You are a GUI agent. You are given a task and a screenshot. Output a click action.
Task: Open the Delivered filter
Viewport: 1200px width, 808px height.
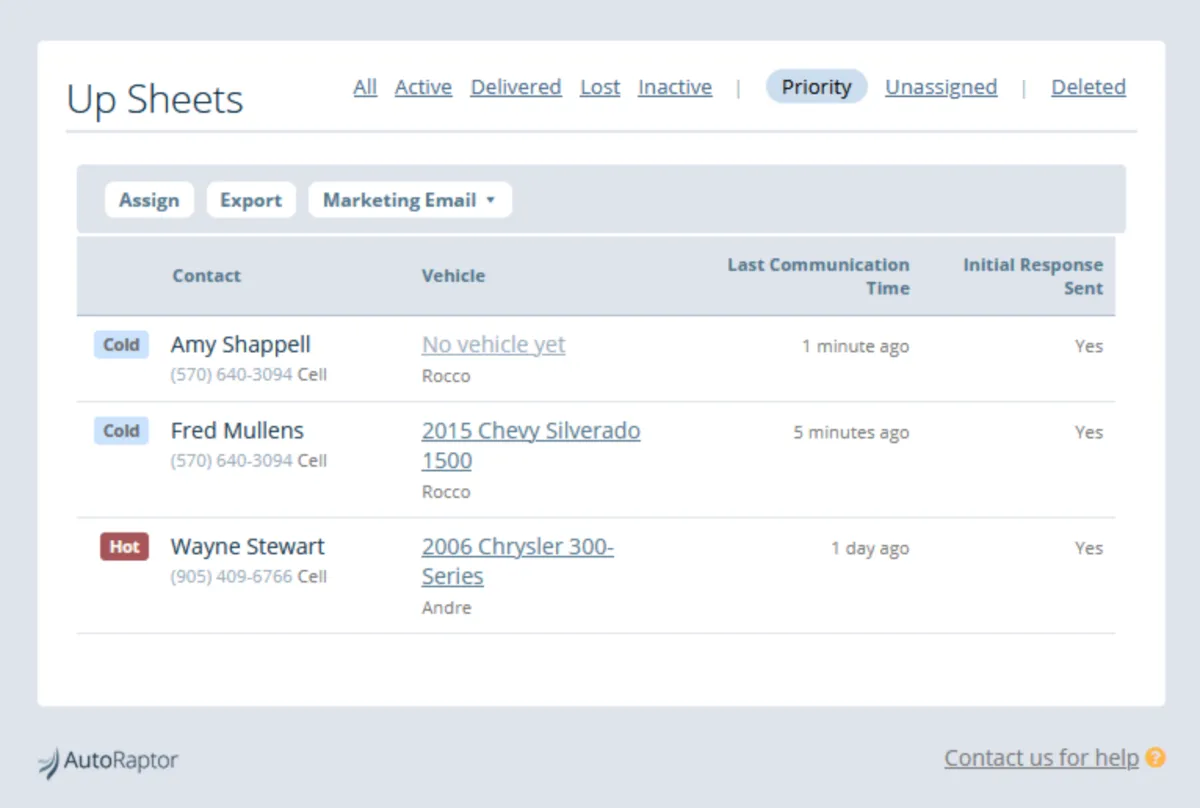point(516,87)
